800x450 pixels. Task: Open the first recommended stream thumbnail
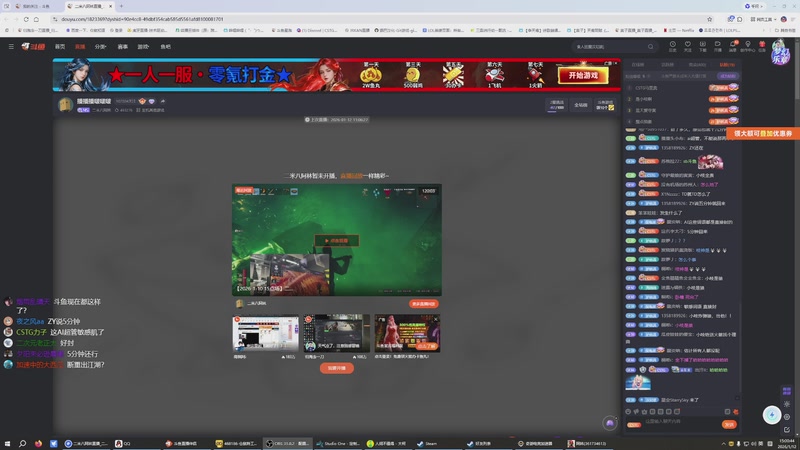(x=265, y=333)
